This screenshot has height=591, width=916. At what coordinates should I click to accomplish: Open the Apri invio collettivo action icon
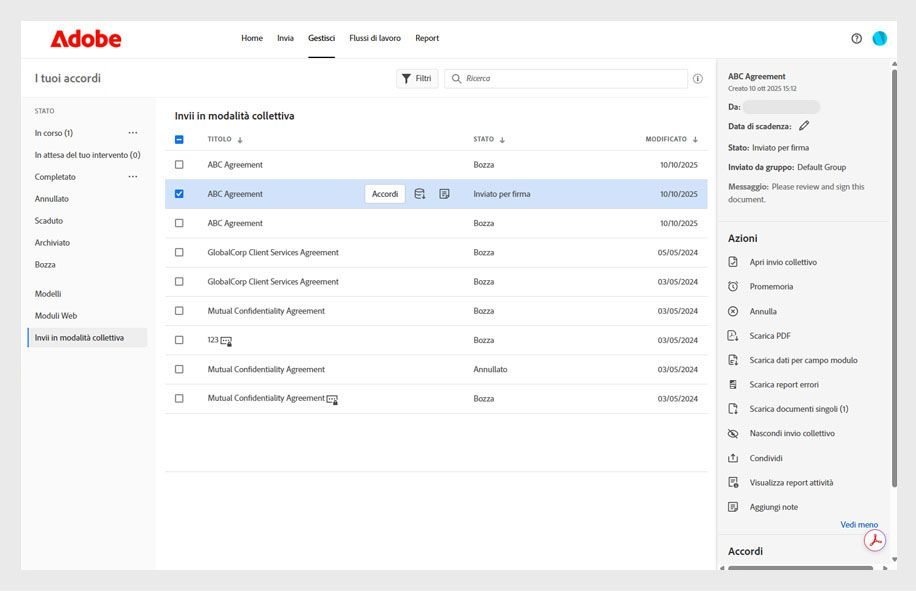(x=735, y=260)
